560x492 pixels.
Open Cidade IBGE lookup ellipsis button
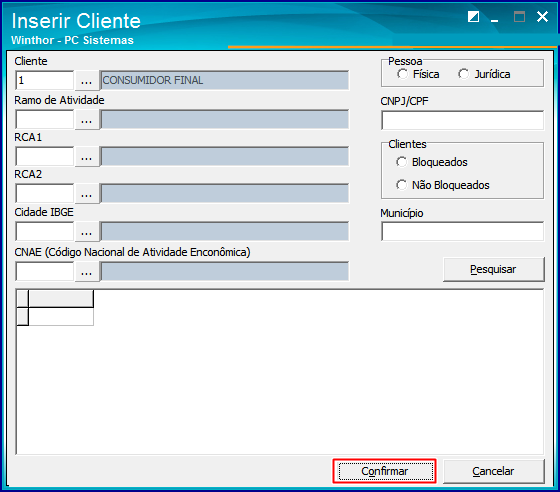coord(86,231)
